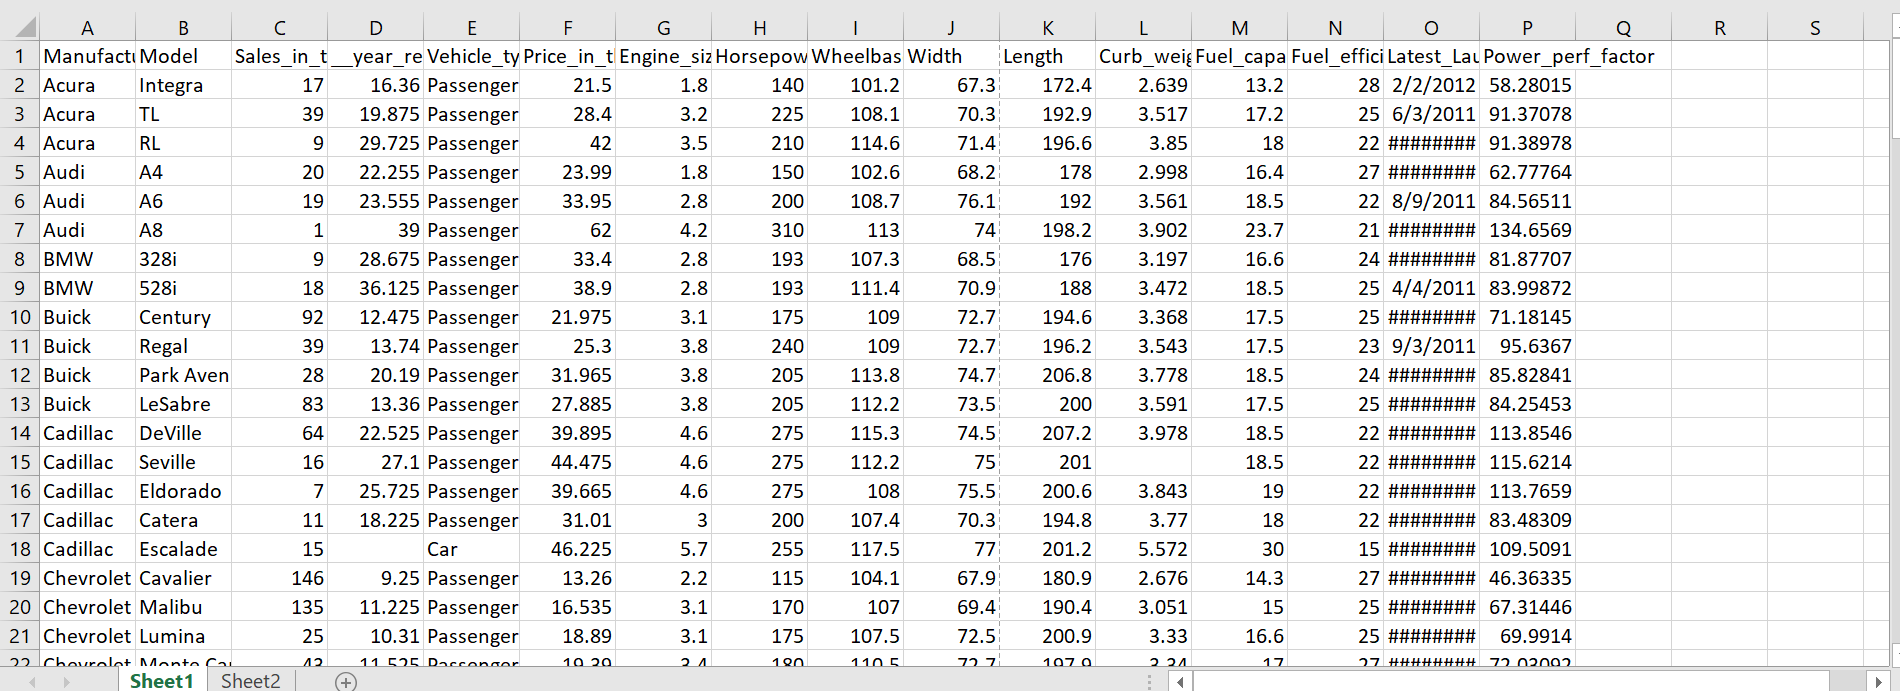Select the 'LeSabre' cell
This screenshot has height=691, width=1900.
click(x=183, y=404)
